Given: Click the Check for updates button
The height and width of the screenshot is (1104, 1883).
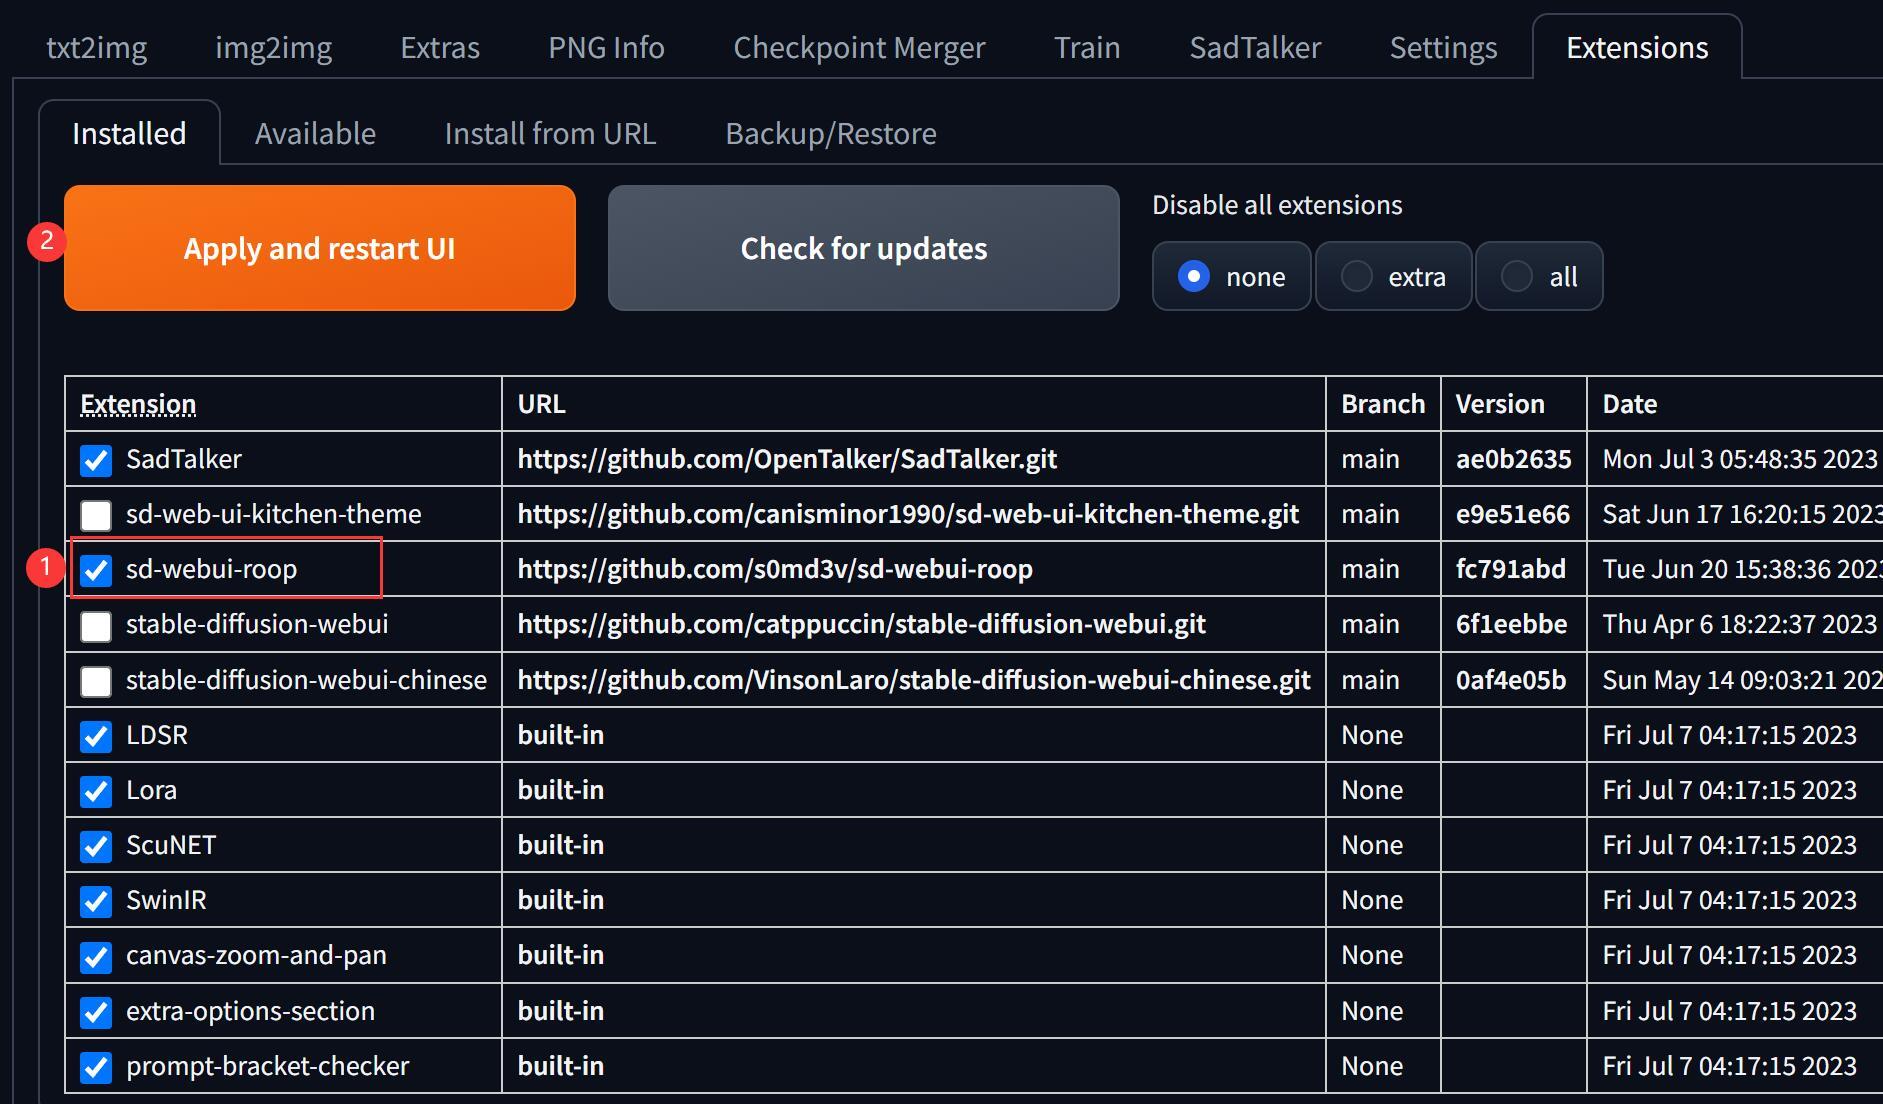Looking at the screenshot, I should [864, 248].
